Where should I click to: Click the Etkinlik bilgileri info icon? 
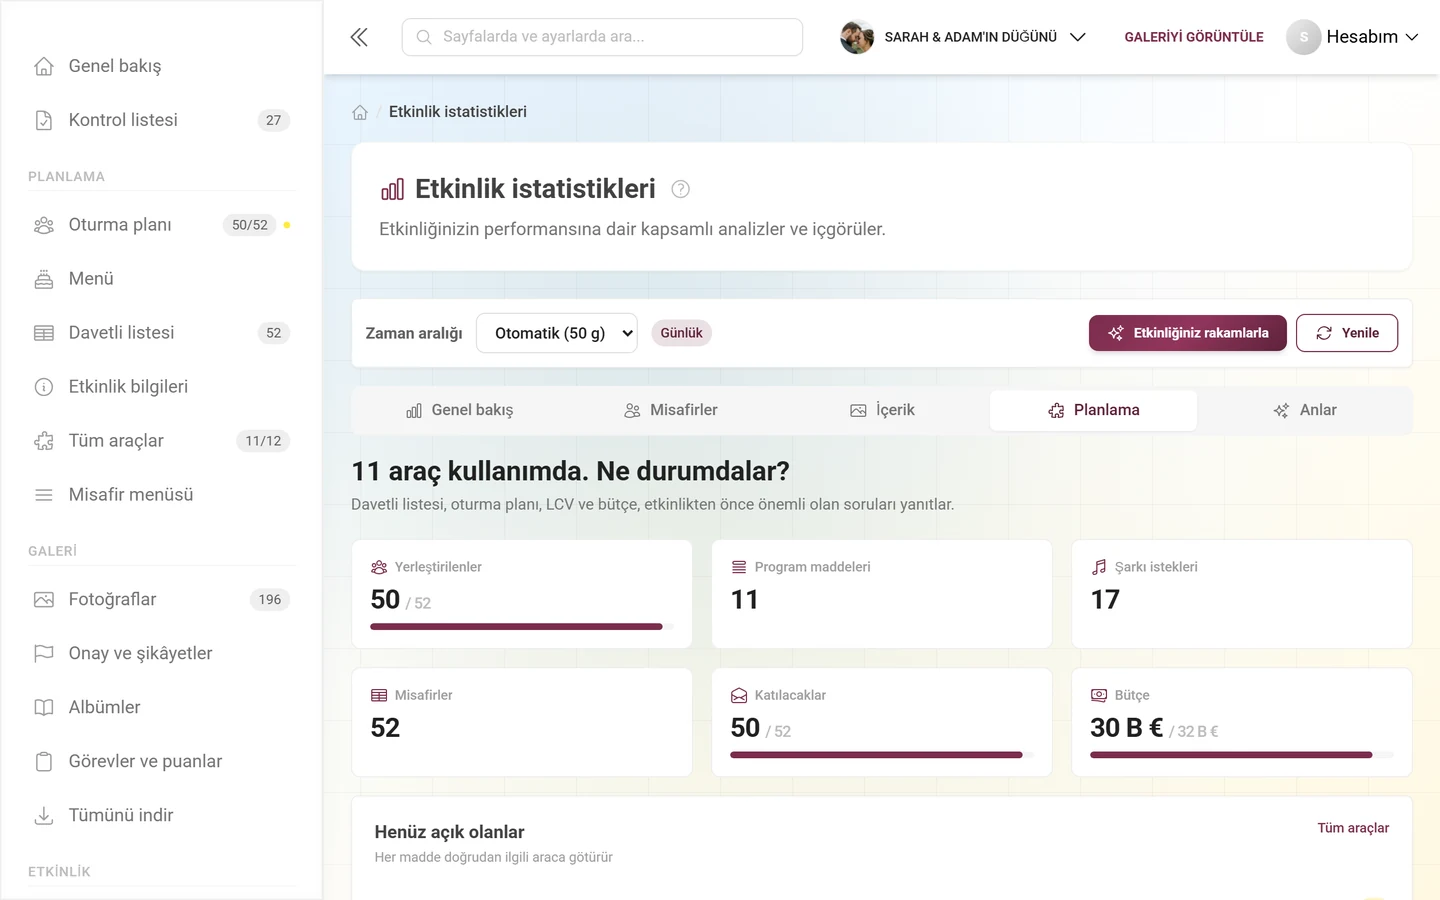pyautogui.click(x=44, y=387)
